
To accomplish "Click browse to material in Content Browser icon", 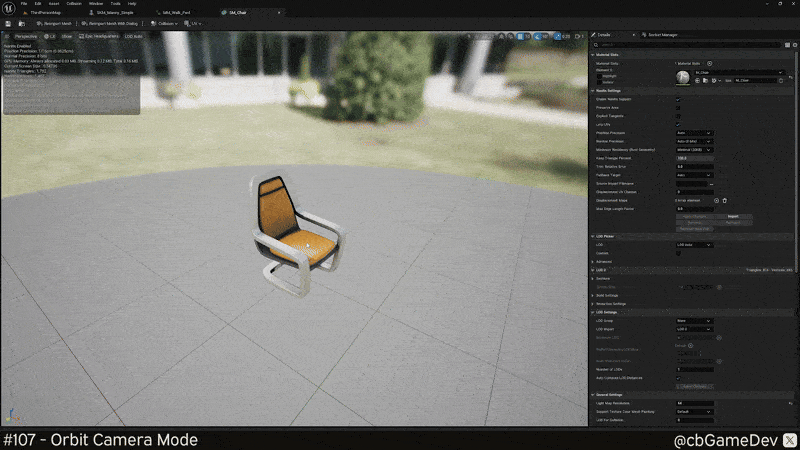I will pyautogui.click(x=705, y=81).
